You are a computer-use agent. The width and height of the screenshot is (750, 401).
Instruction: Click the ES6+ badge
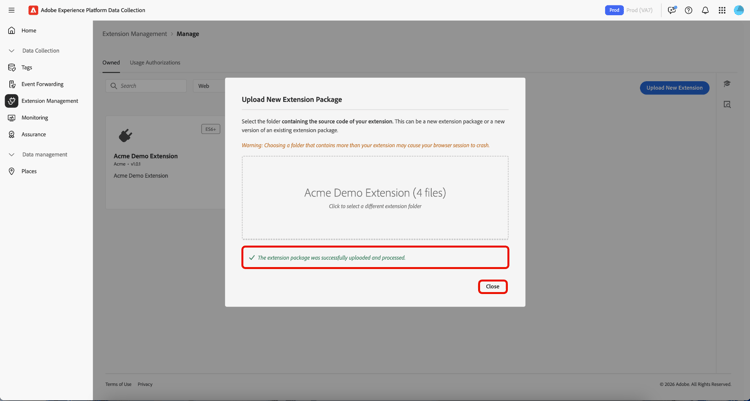[210, 129]
